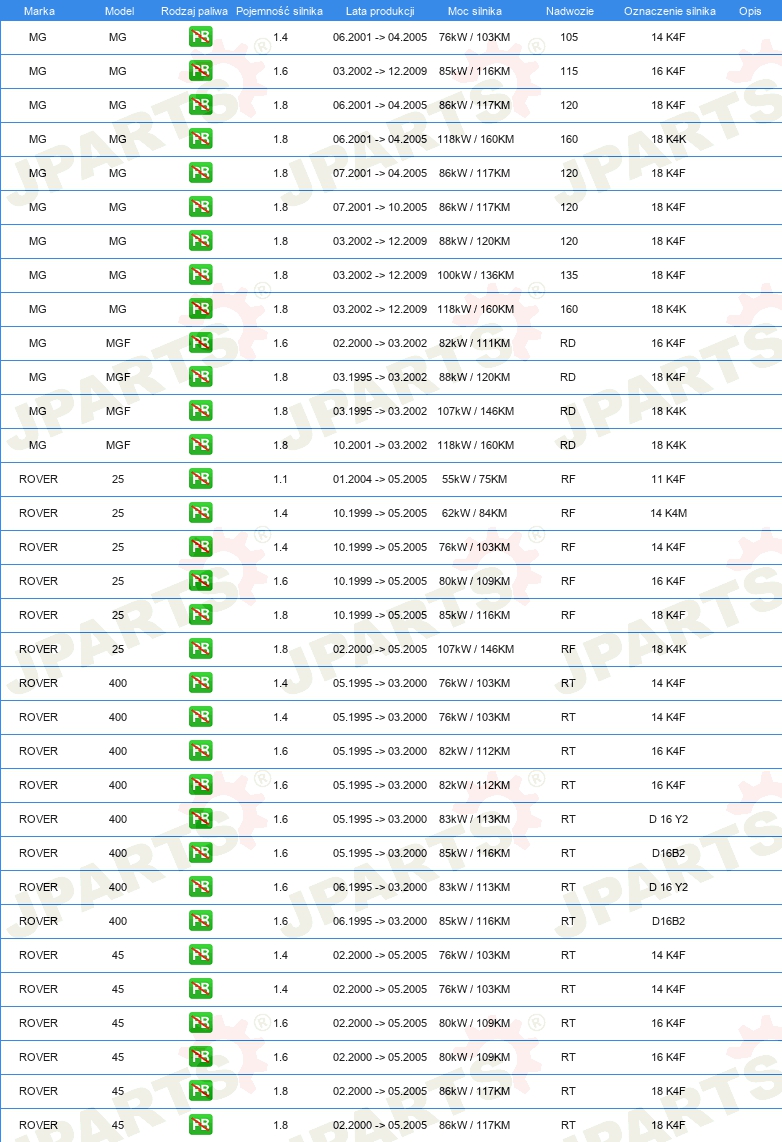Image resolution: width=782 pixels, height=1142 pixels.
Task: Select the '1.1' engine capacity cell
Action: (280, 479)
